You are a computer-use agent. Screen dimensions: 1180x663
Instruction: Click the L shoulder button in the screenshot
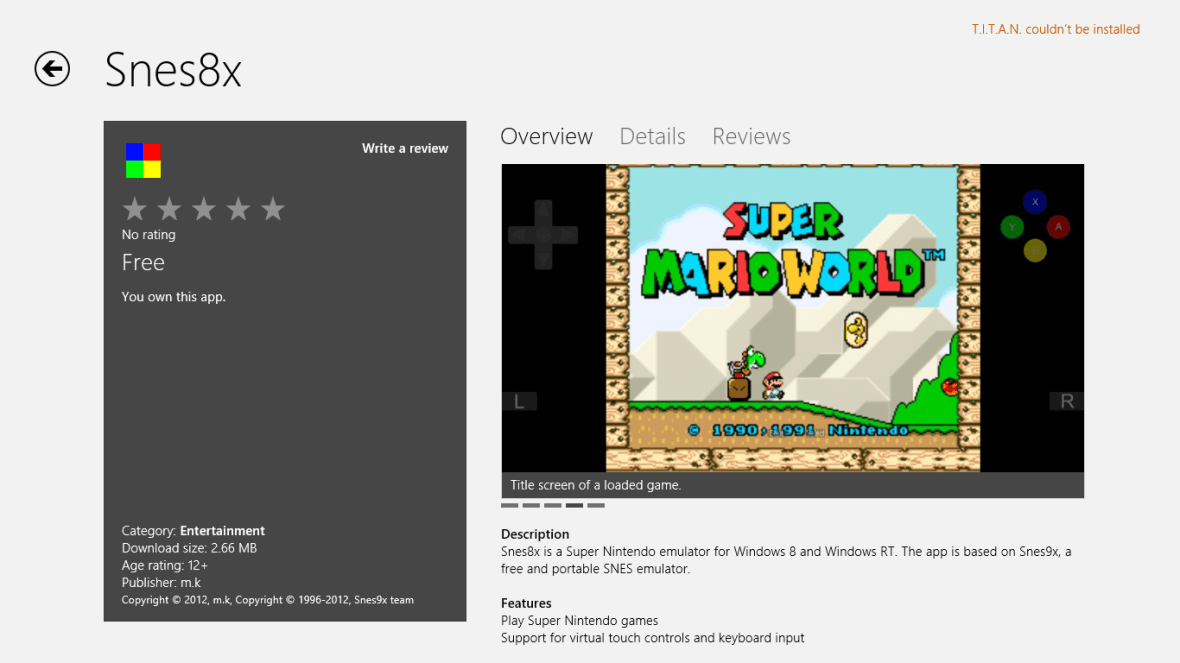pyautogui.click(x=519, y=400)
